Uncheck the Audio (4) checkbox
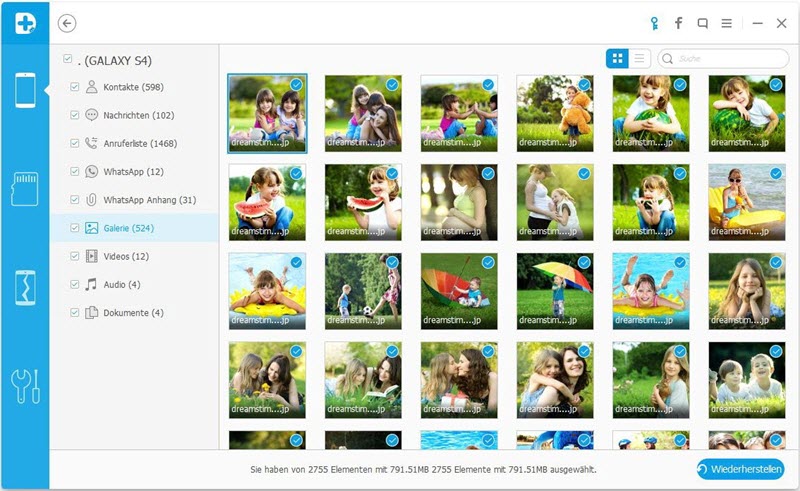Image resolution: width=800 pixels, height=491 pixels. pos(74,284)
